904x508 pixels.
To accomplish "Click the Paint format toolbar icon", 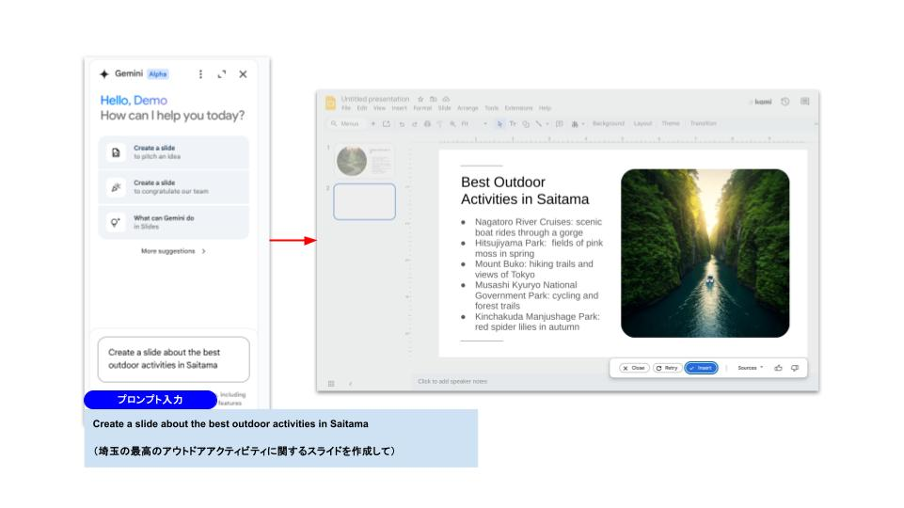I will click(x=440, y=124).
